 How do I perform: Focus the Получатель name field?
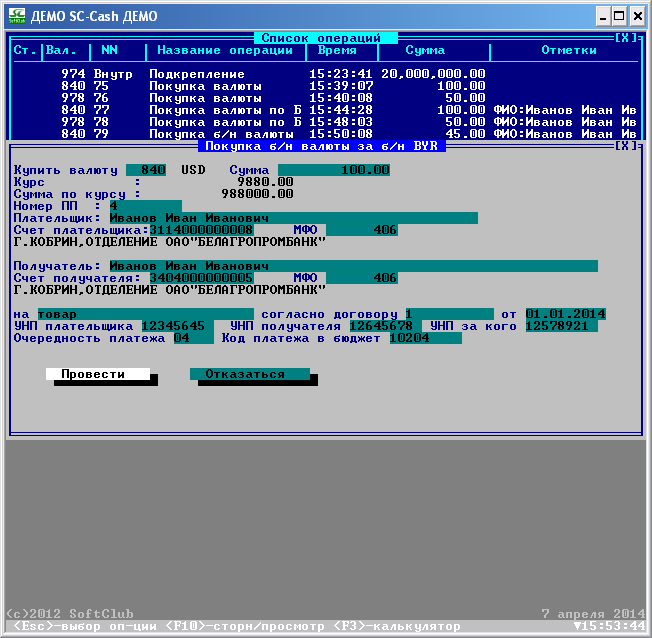coord(354,266)
